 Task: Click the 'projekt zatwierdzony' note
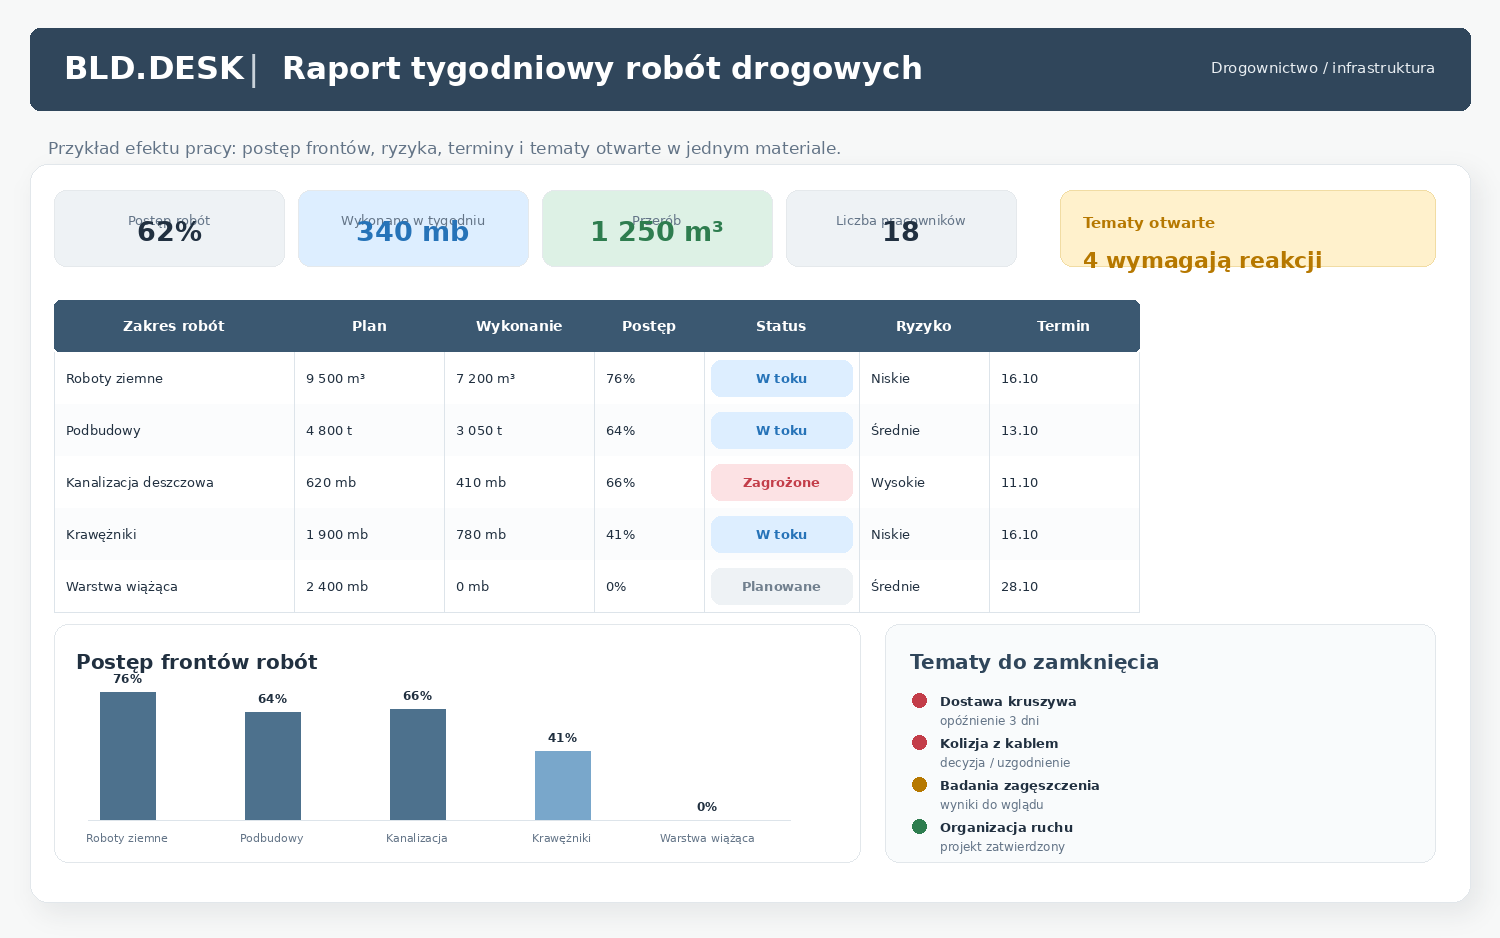click(x=1002, y=847)
